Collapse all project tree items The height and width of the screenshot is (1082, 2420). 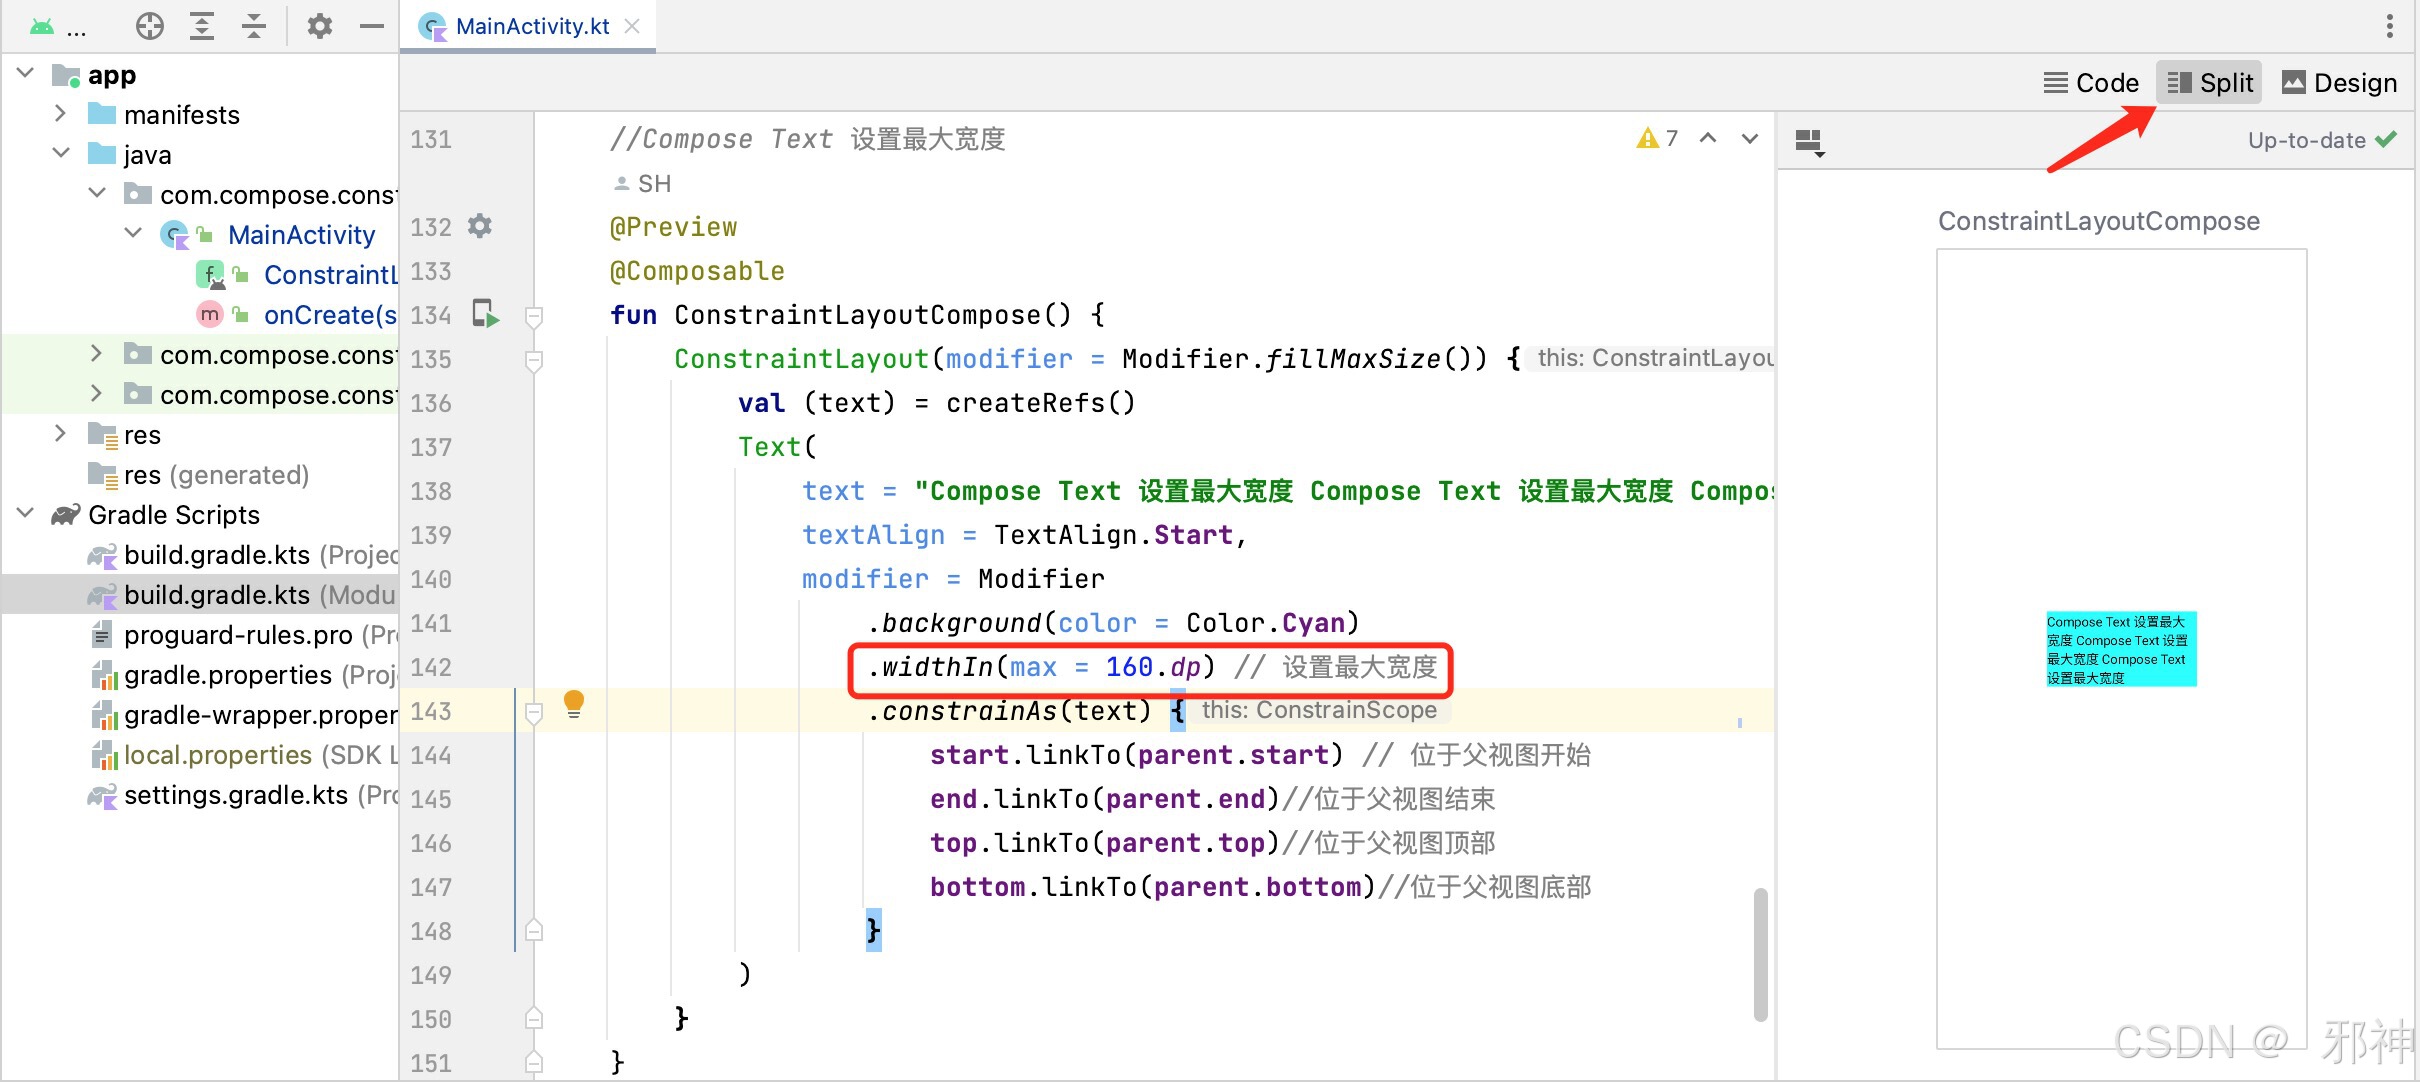click(x=254, y=26)
